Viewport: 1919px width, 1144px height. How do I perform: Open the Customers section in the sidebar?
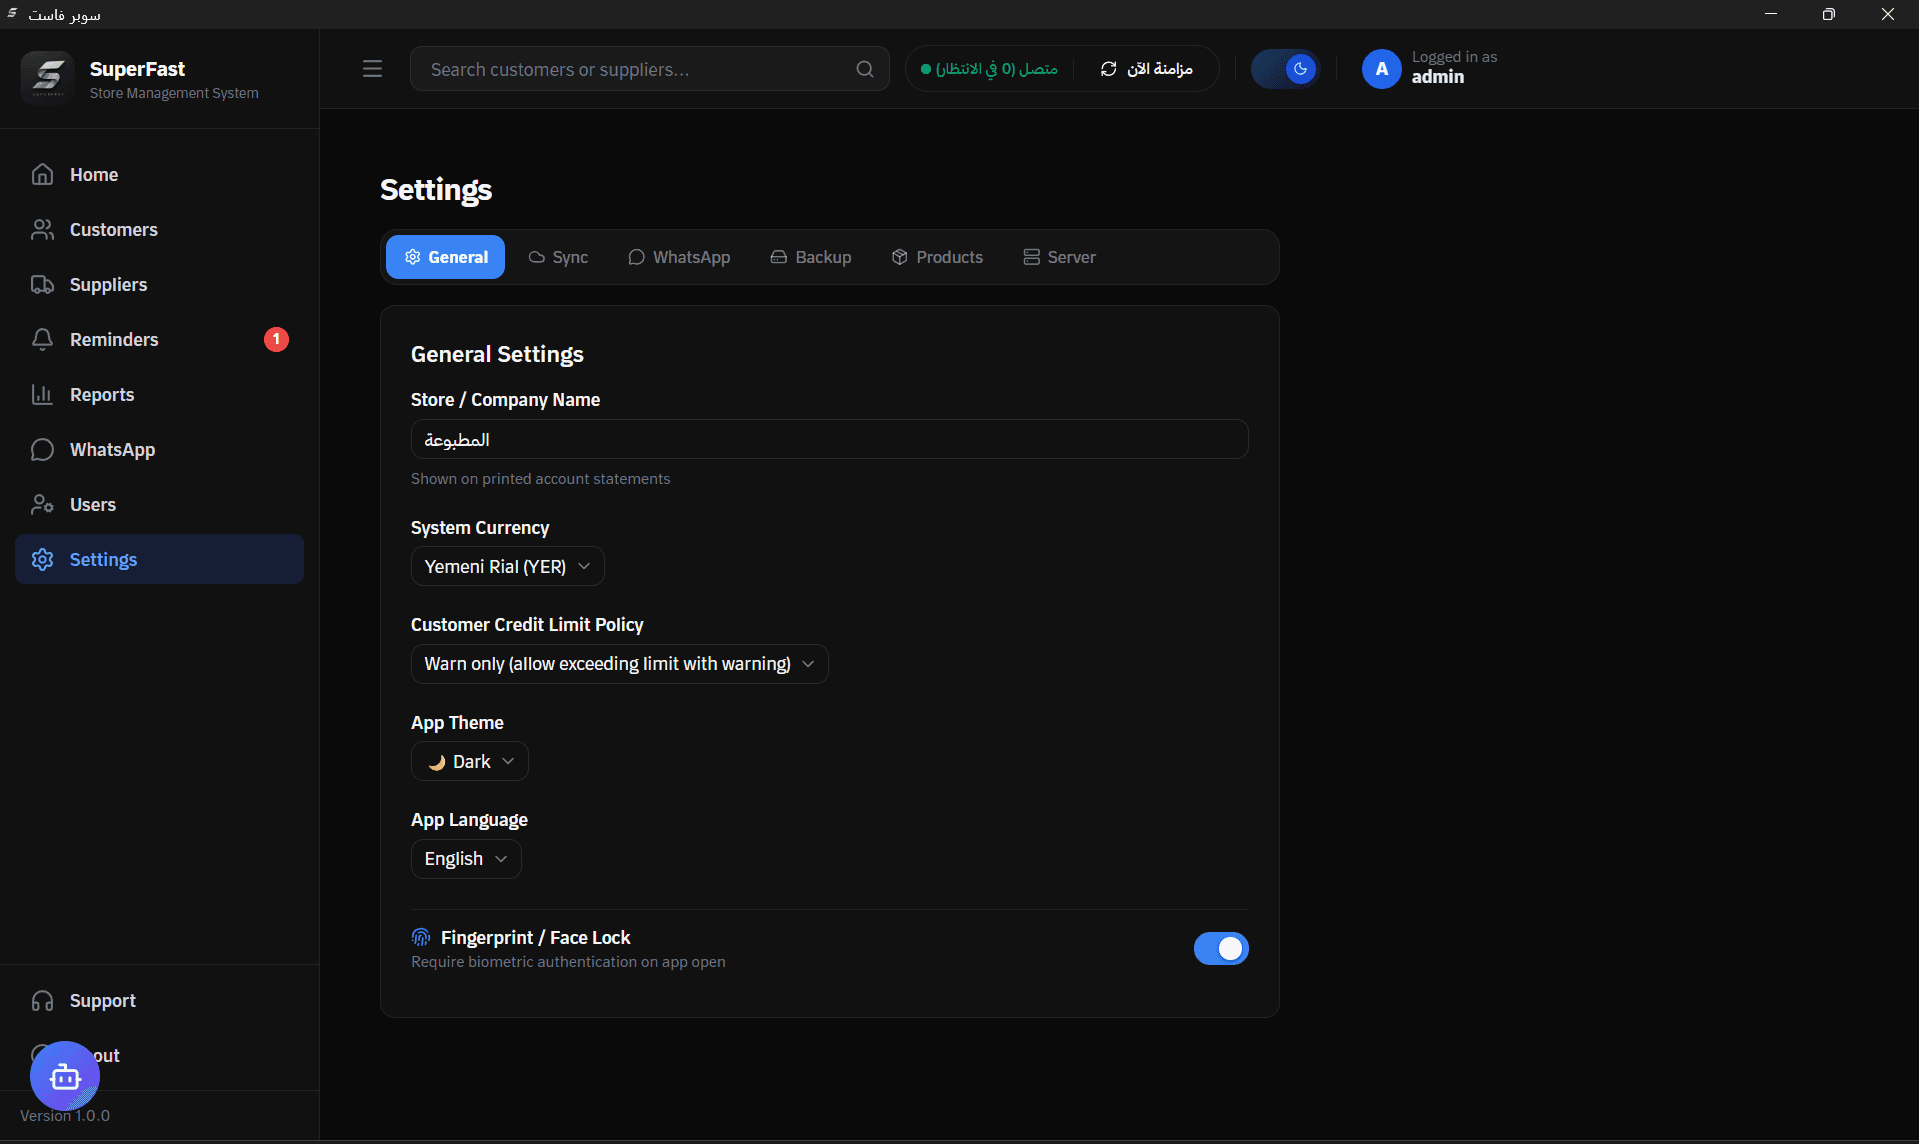point(159,229)
